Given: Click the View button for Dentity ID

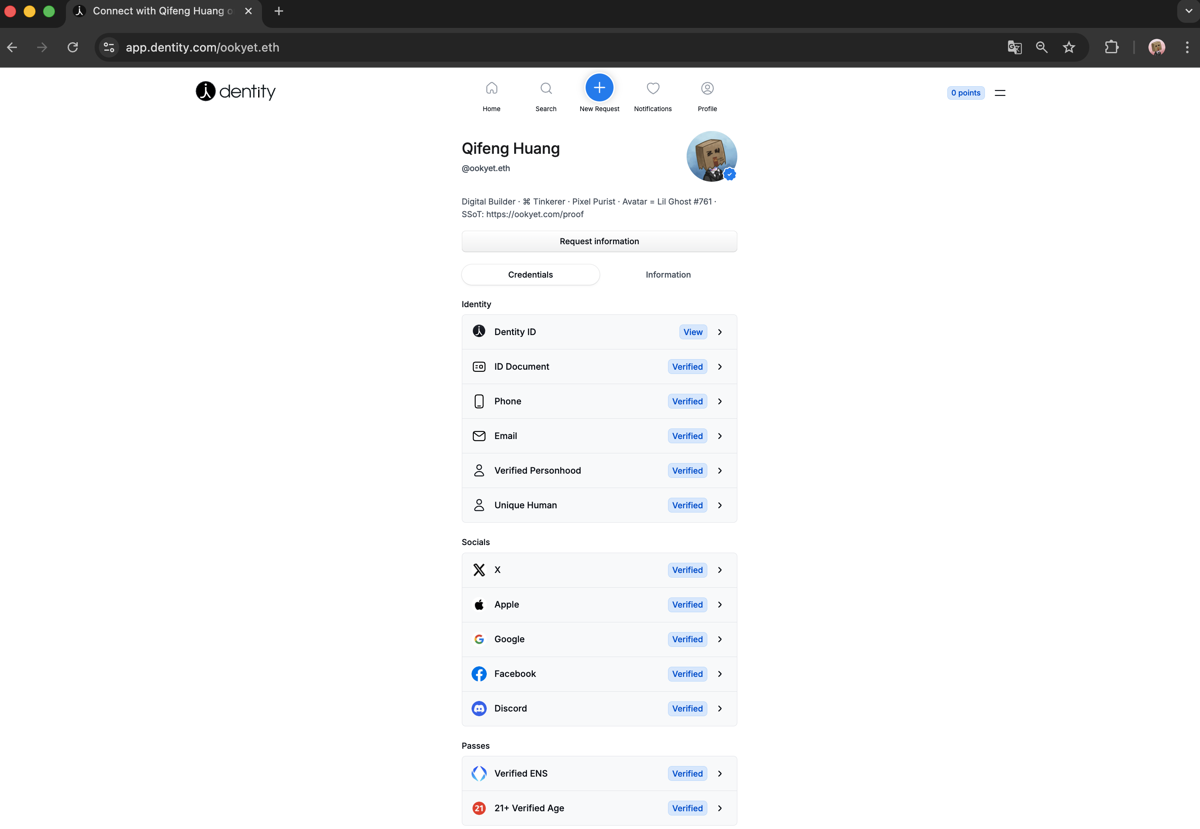Looking at the screenshot, I should (x=692, y=331).
